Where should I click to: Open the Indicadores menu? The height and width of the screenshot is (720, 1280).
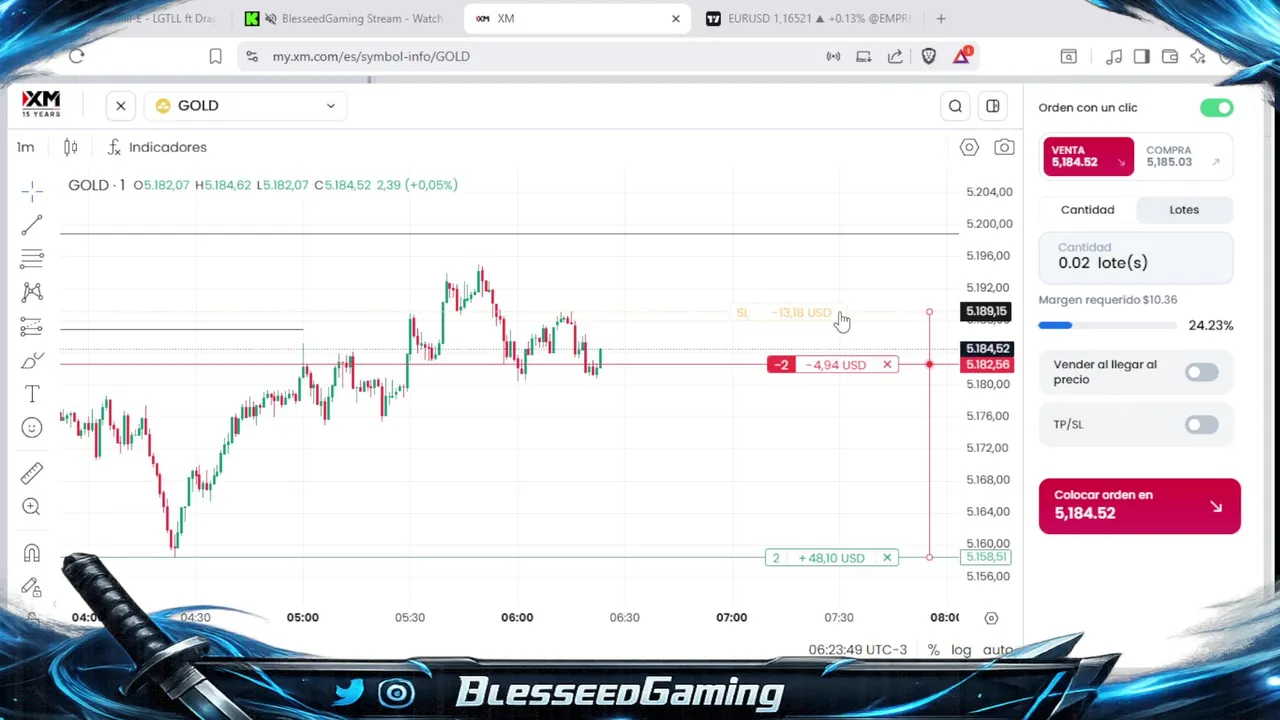click(157, 147)
